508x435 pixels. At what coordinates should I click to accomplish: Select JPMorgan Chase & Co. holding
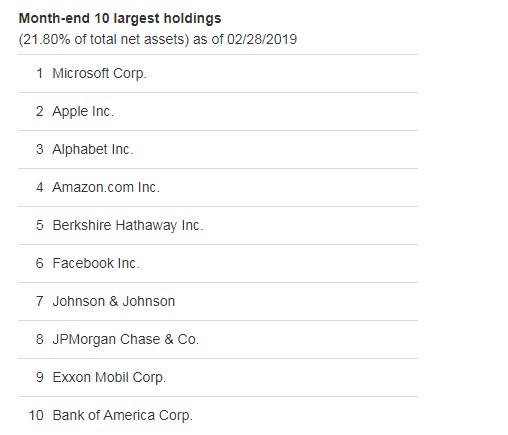[126, 339]
